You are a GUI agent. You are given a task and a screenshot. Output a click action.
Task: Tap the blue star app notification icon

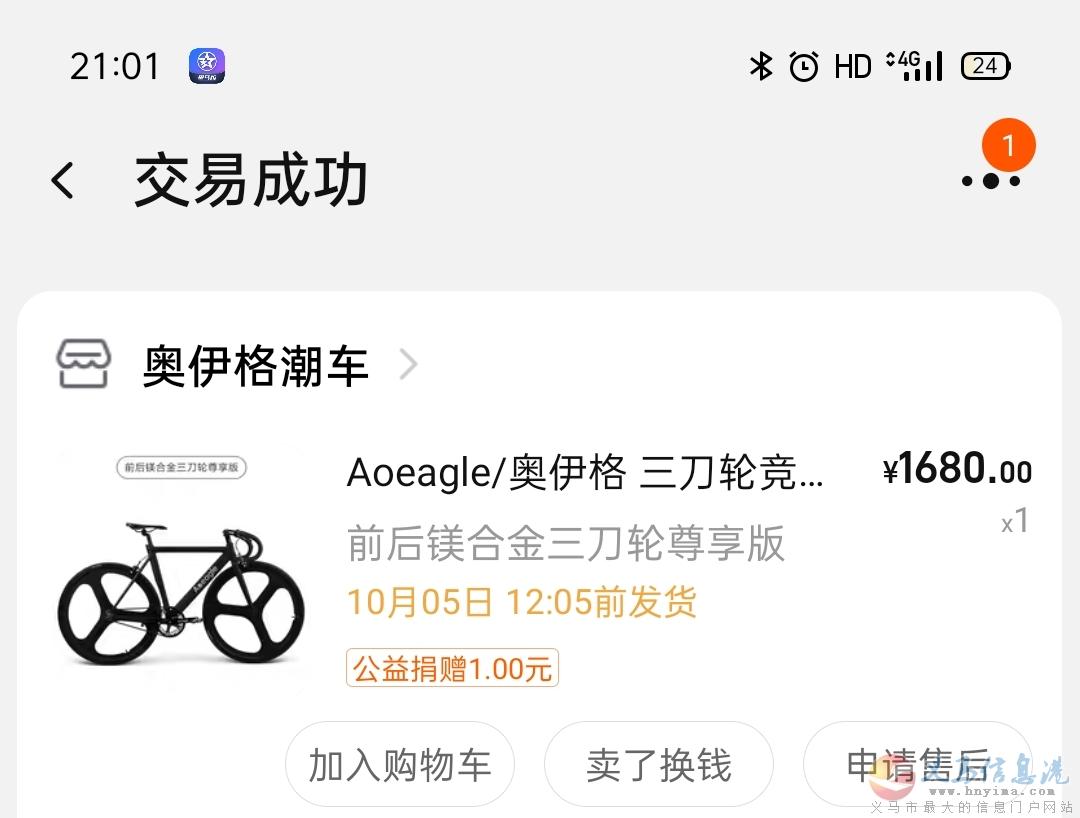click(207, 66)
